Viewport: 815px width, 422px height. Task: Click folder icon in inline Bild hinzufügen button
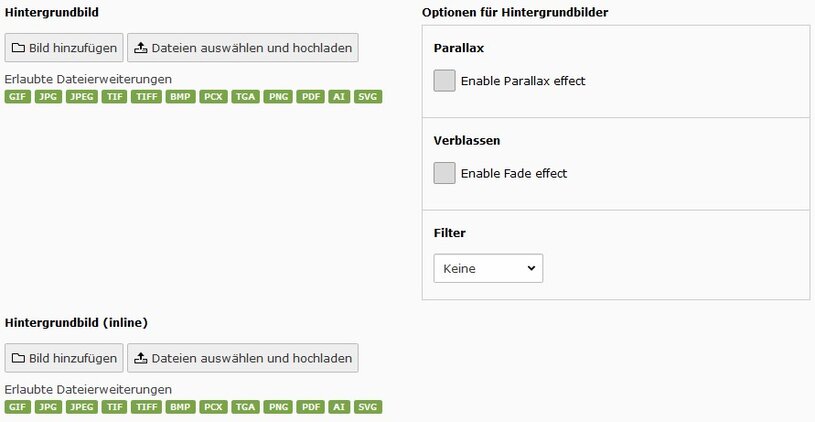tap(18, 358)
